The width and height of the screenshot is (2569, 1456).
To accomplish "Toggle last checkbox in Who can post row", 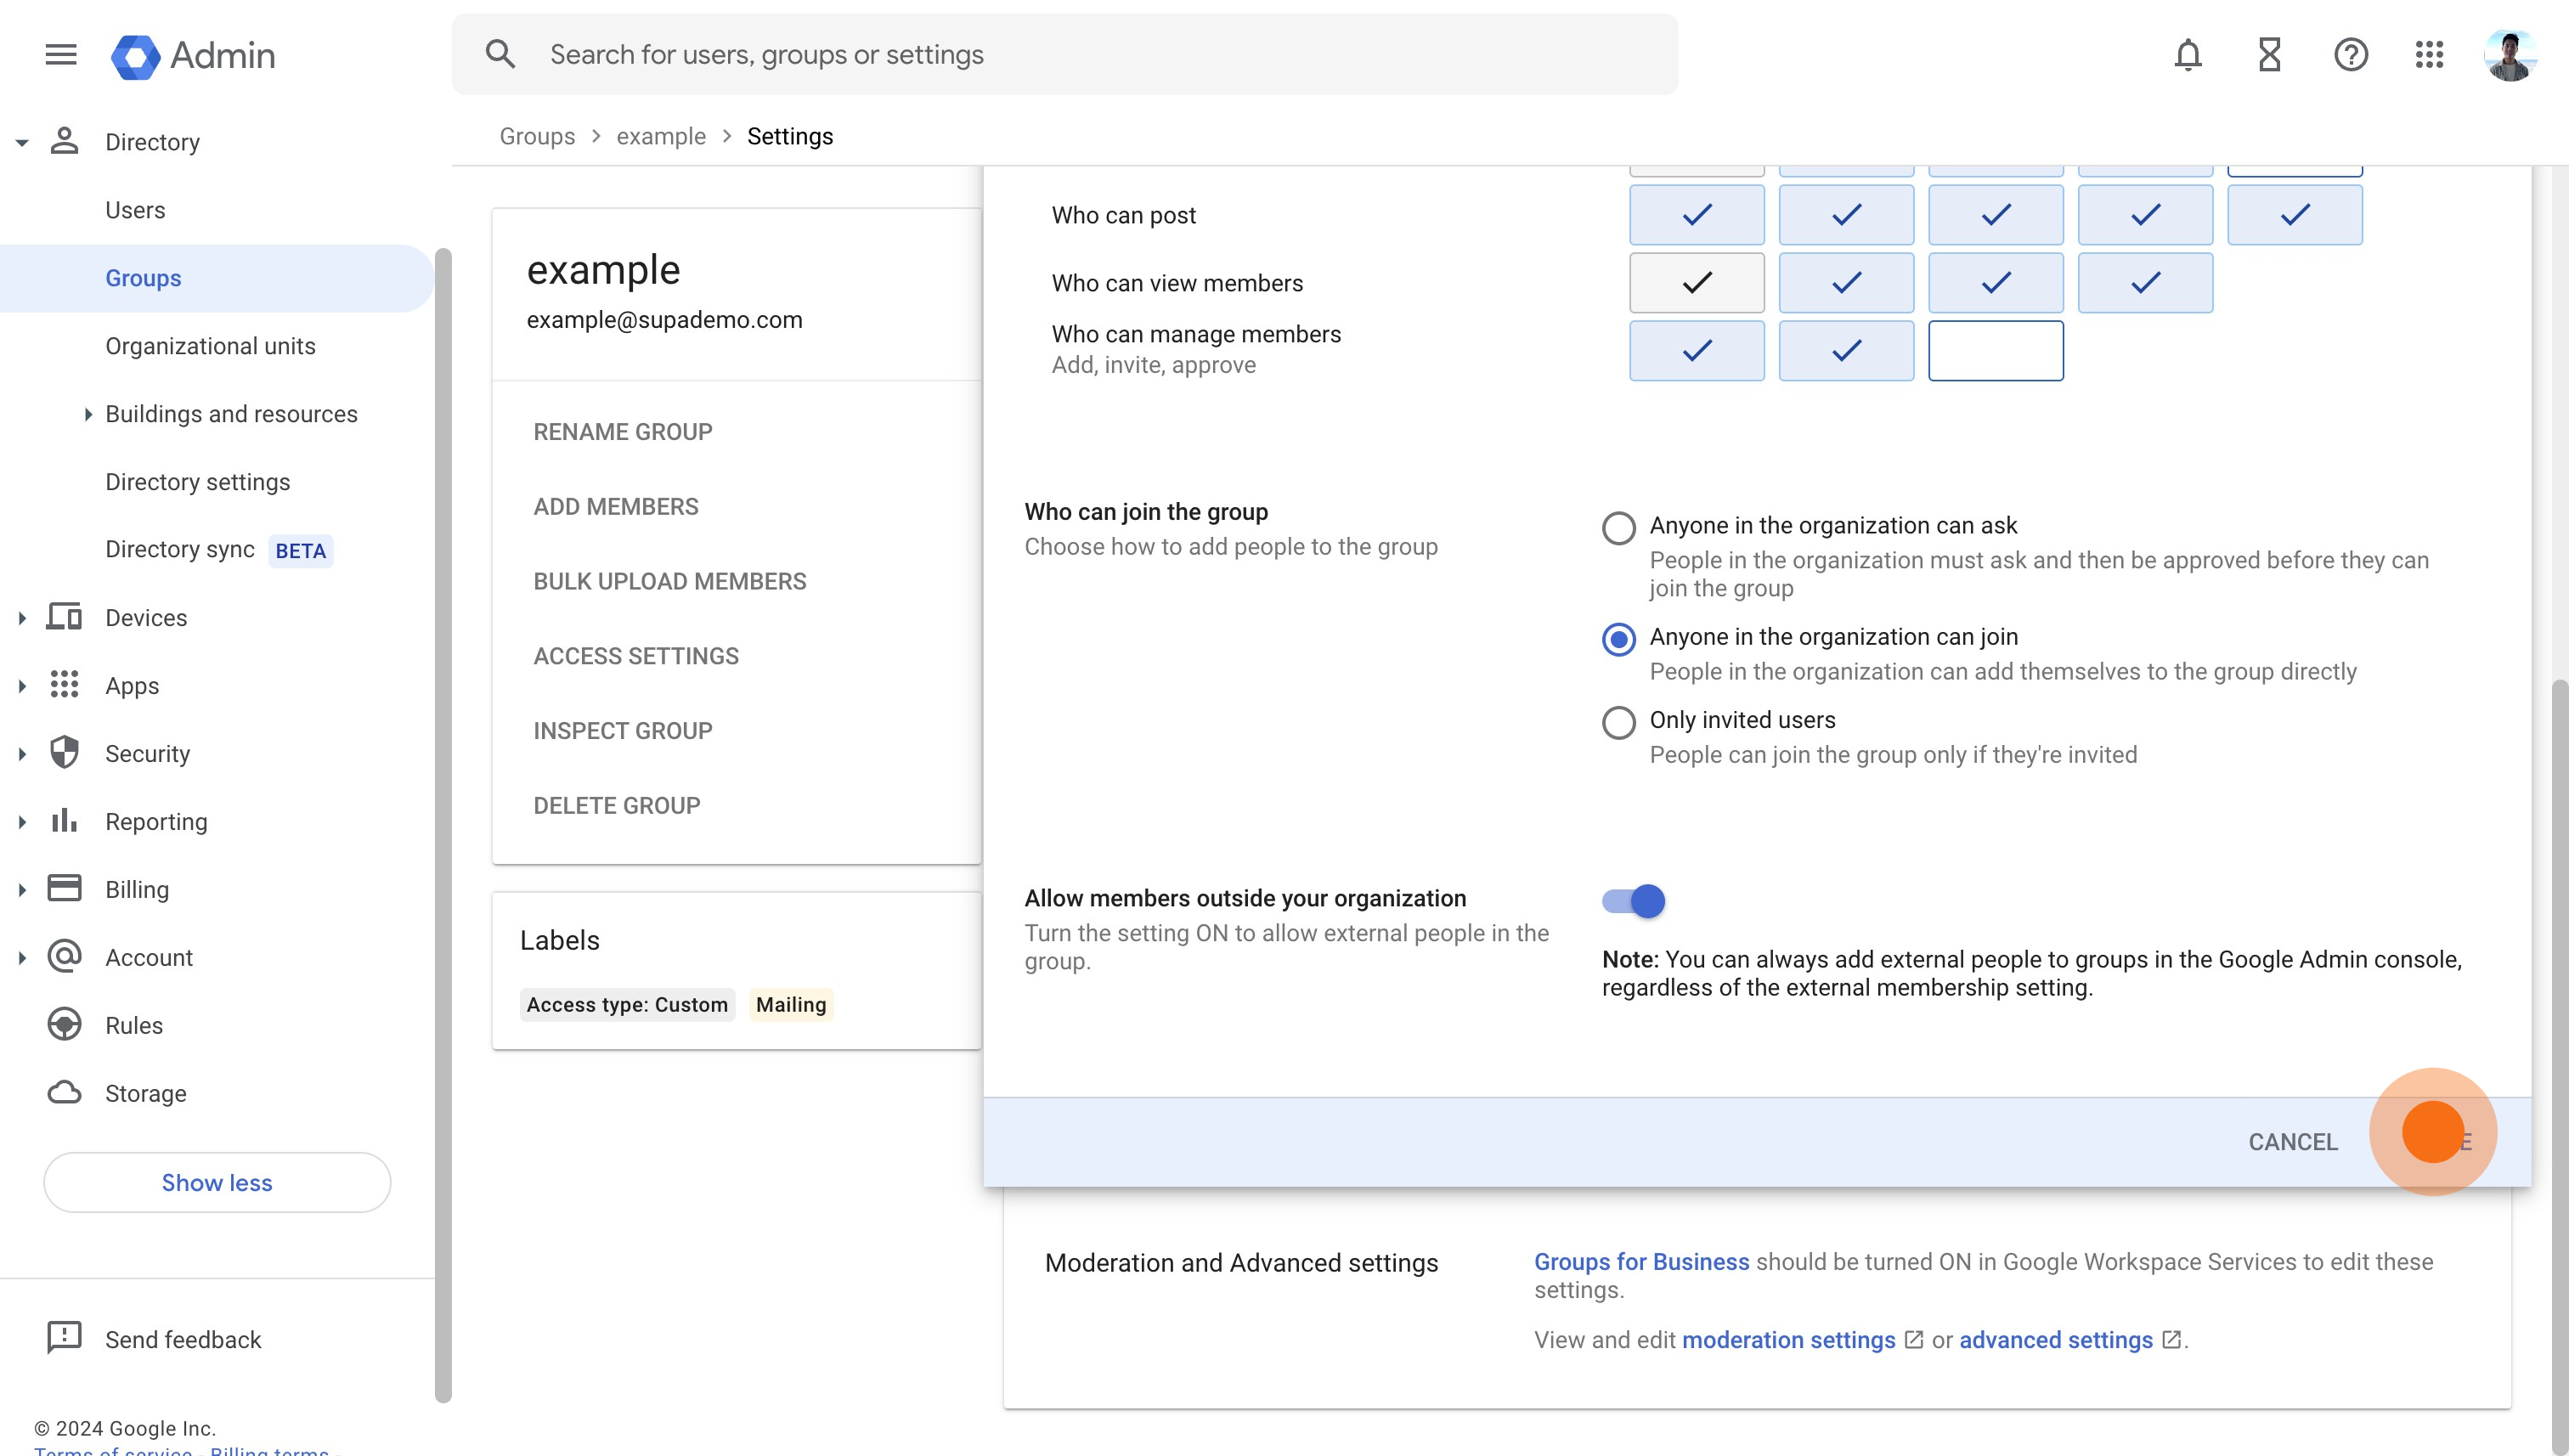I will tap(2295, 215).
